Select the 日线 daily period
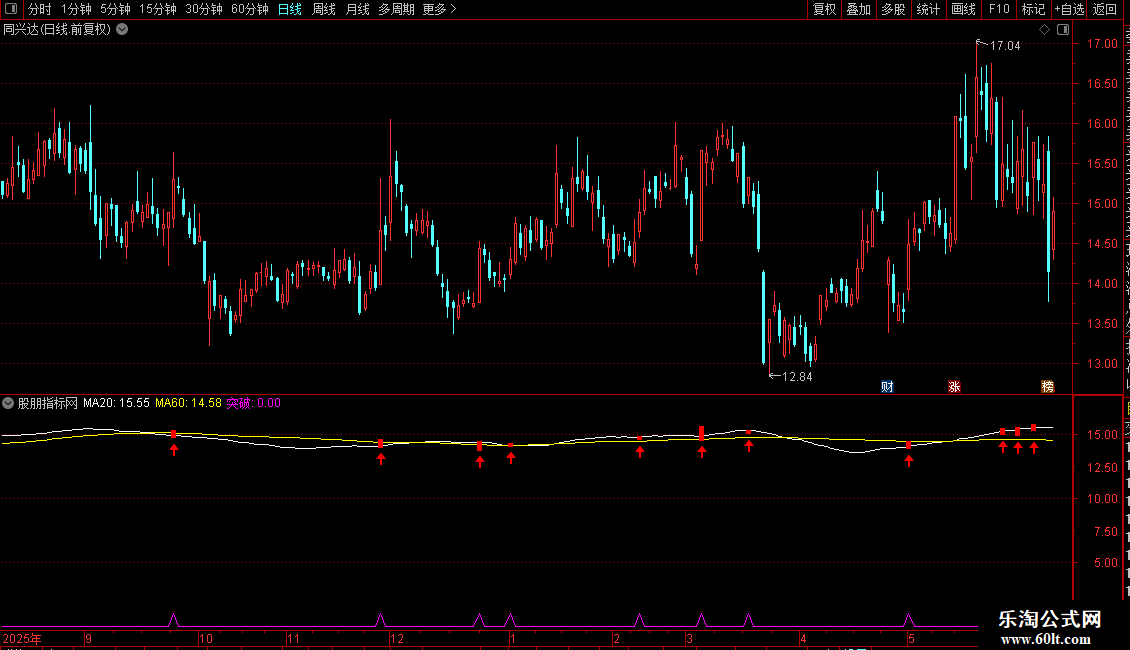This screenshot has height=650, width=1130. tap(290, 9)
